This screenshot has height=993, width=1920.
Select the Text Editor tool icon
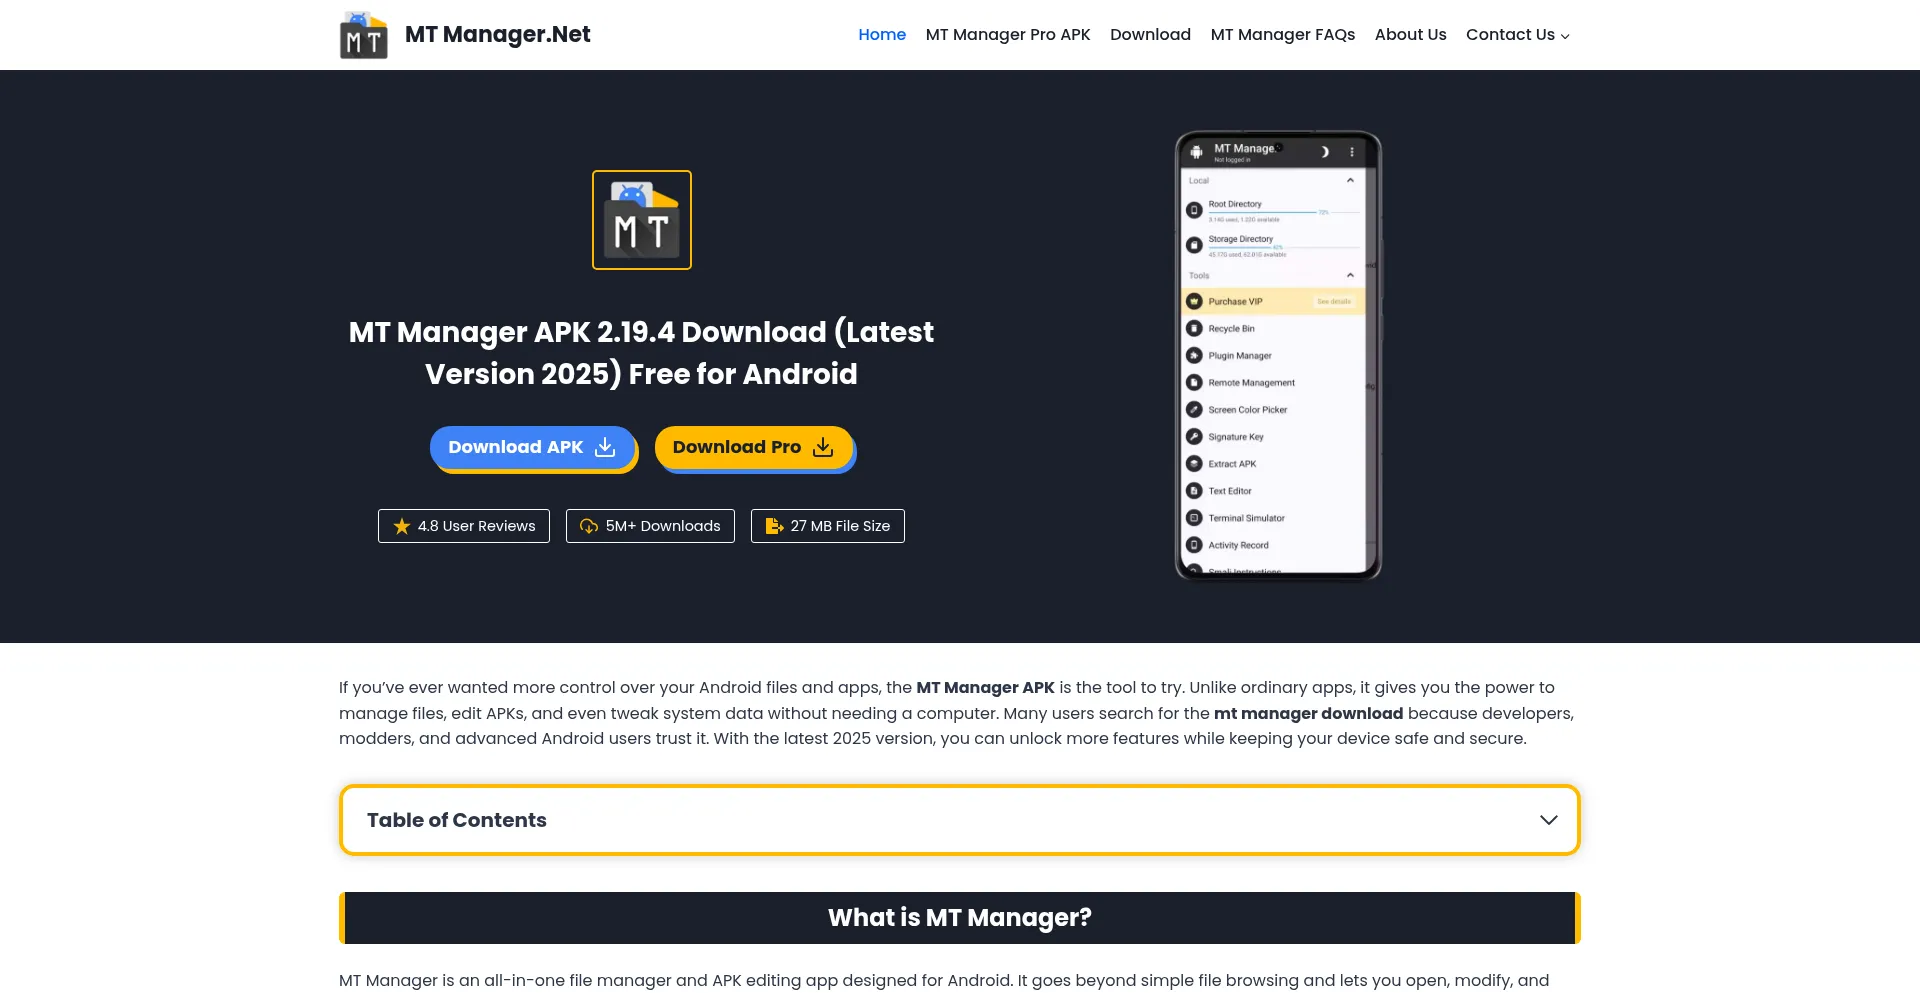tap(1193, 490)
